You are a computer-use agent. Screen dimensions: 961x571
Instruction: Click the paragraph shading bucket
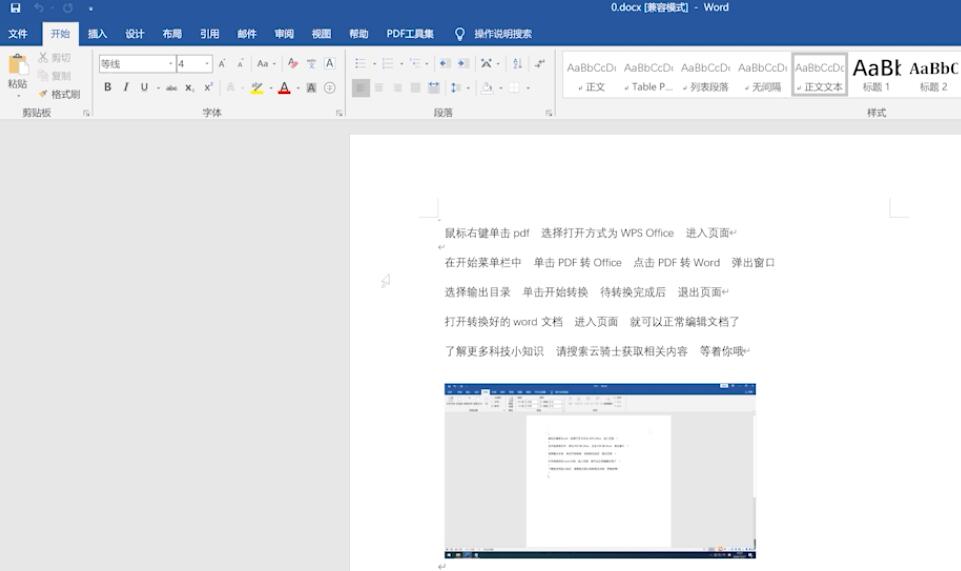487,88
